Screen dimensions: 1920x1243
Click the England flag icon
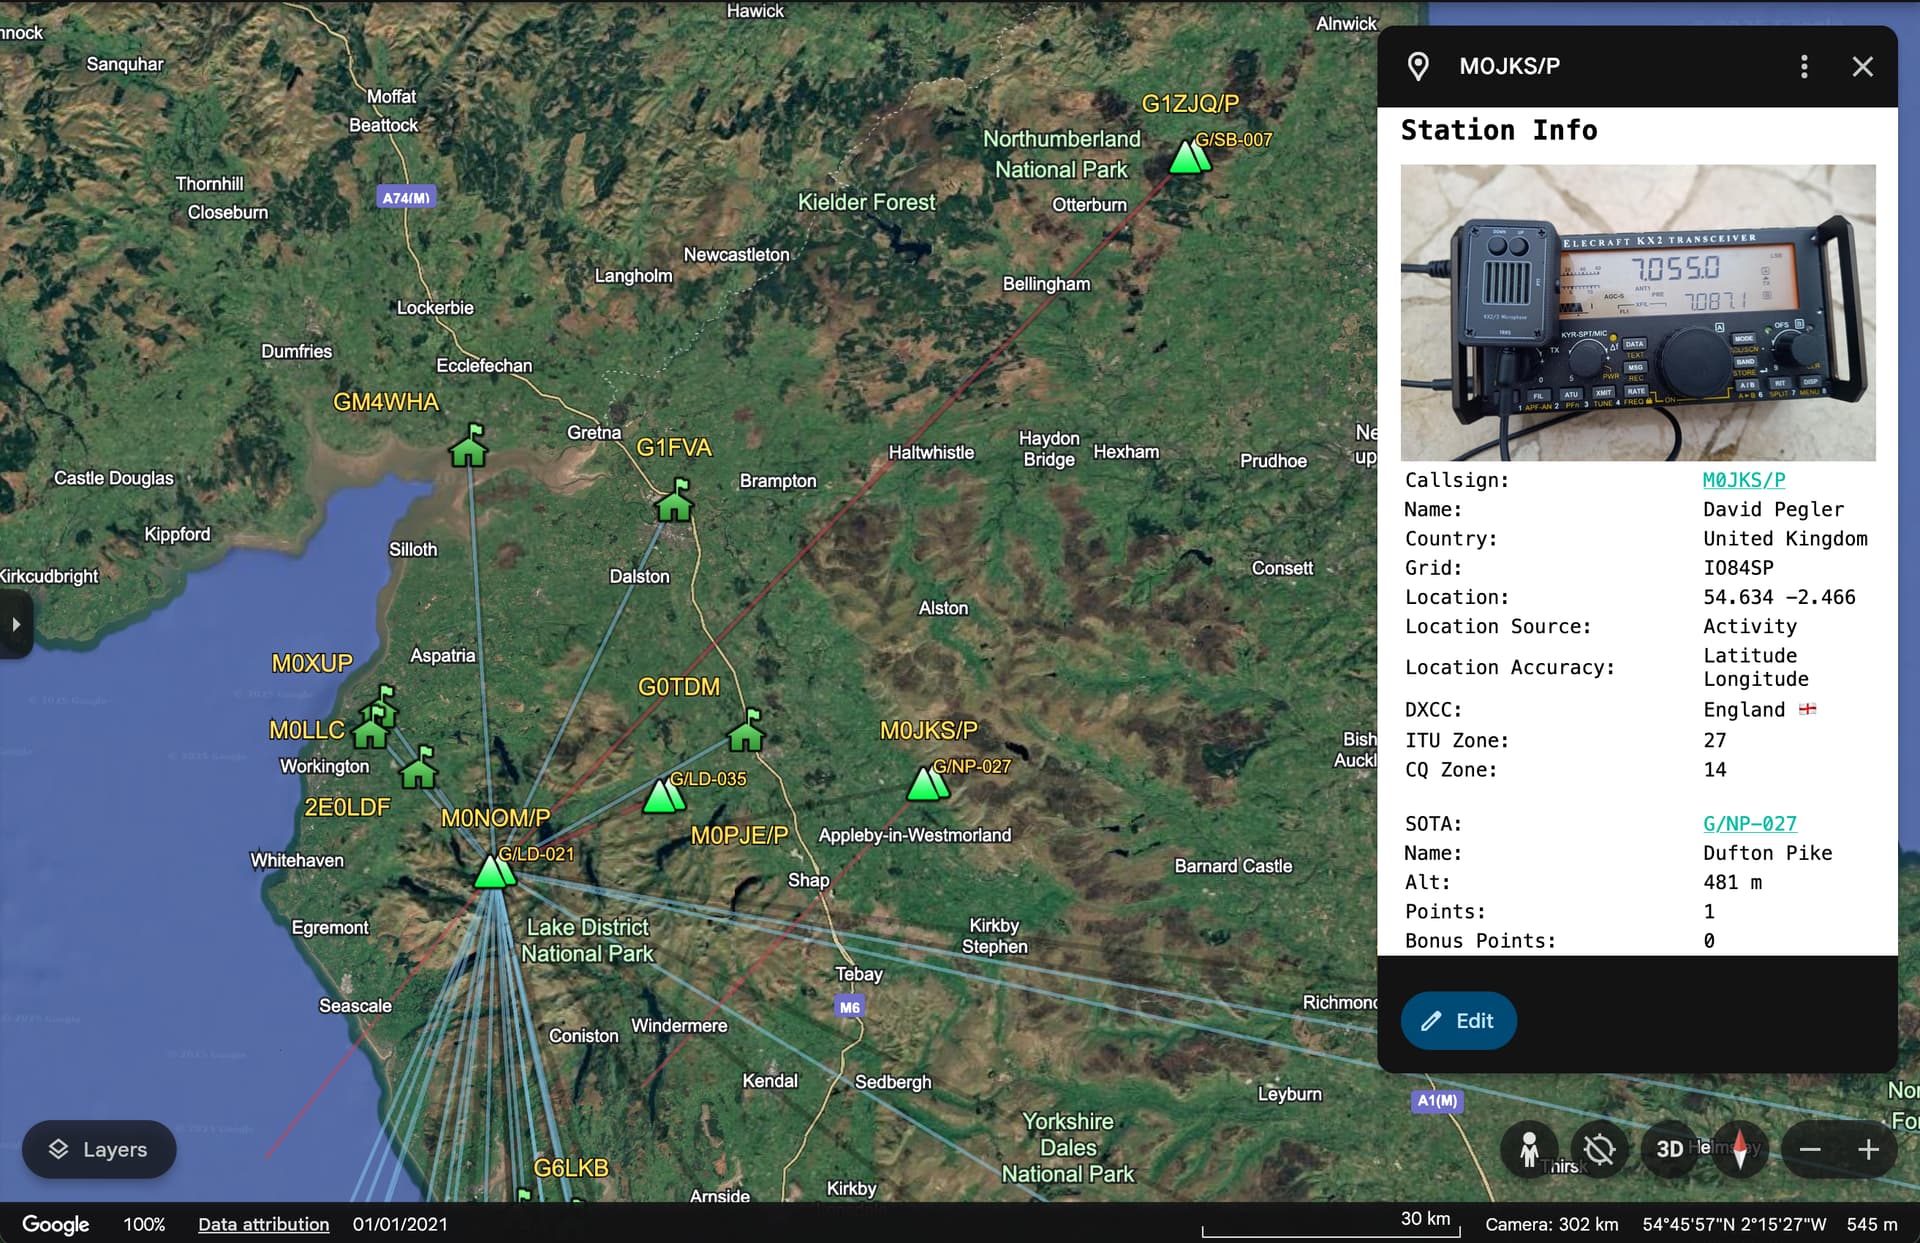pyautogui.click(x=1808, y=709)
